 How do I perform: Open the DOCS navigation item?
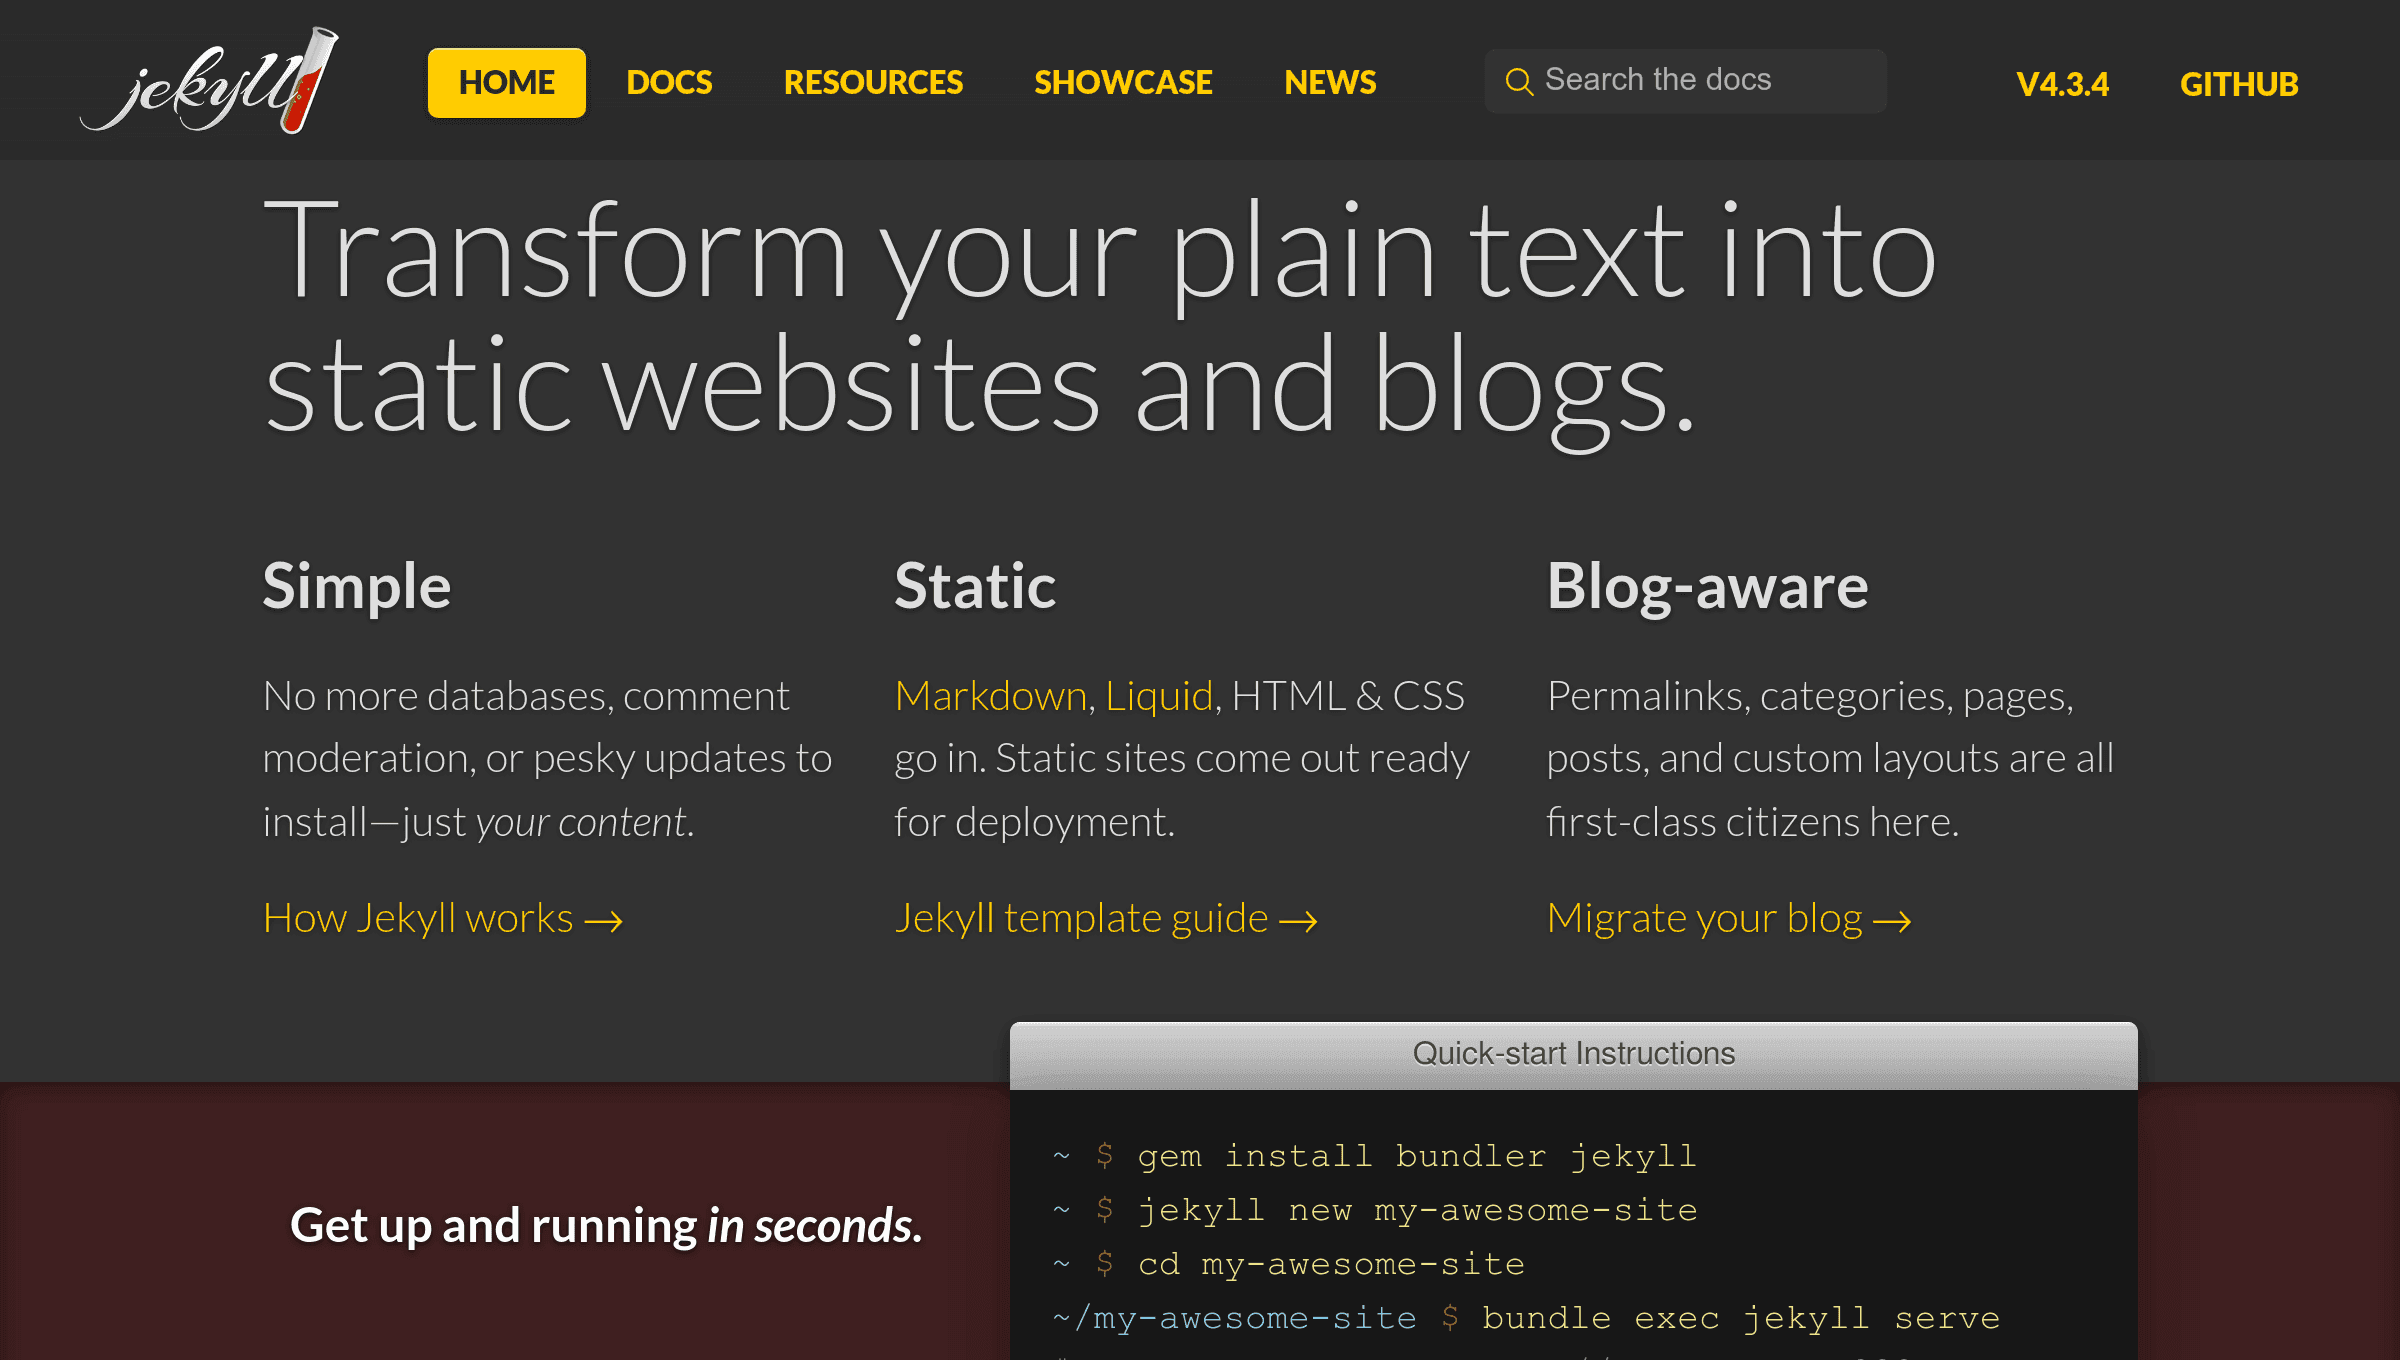tap(669, 83)
